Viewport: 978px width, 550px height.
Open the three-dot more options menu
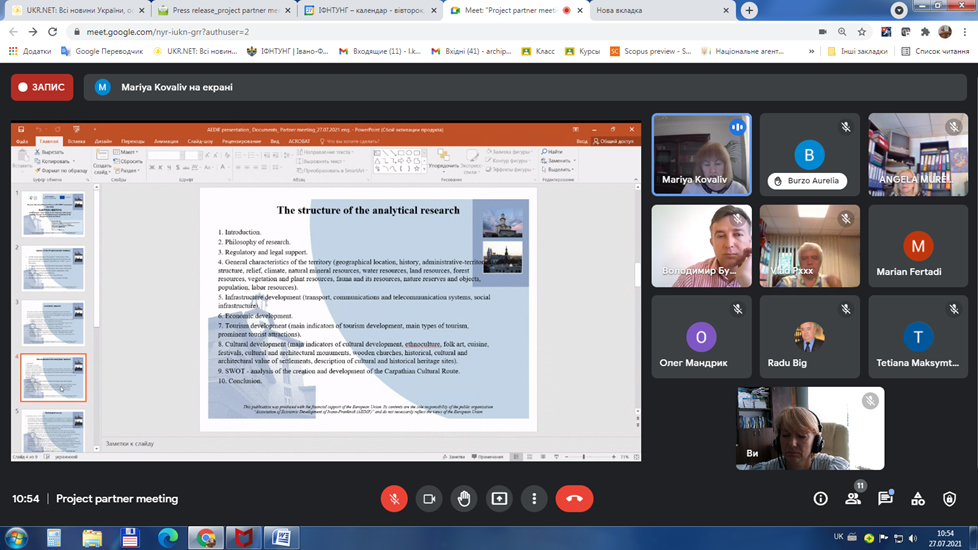click(534, 499)
